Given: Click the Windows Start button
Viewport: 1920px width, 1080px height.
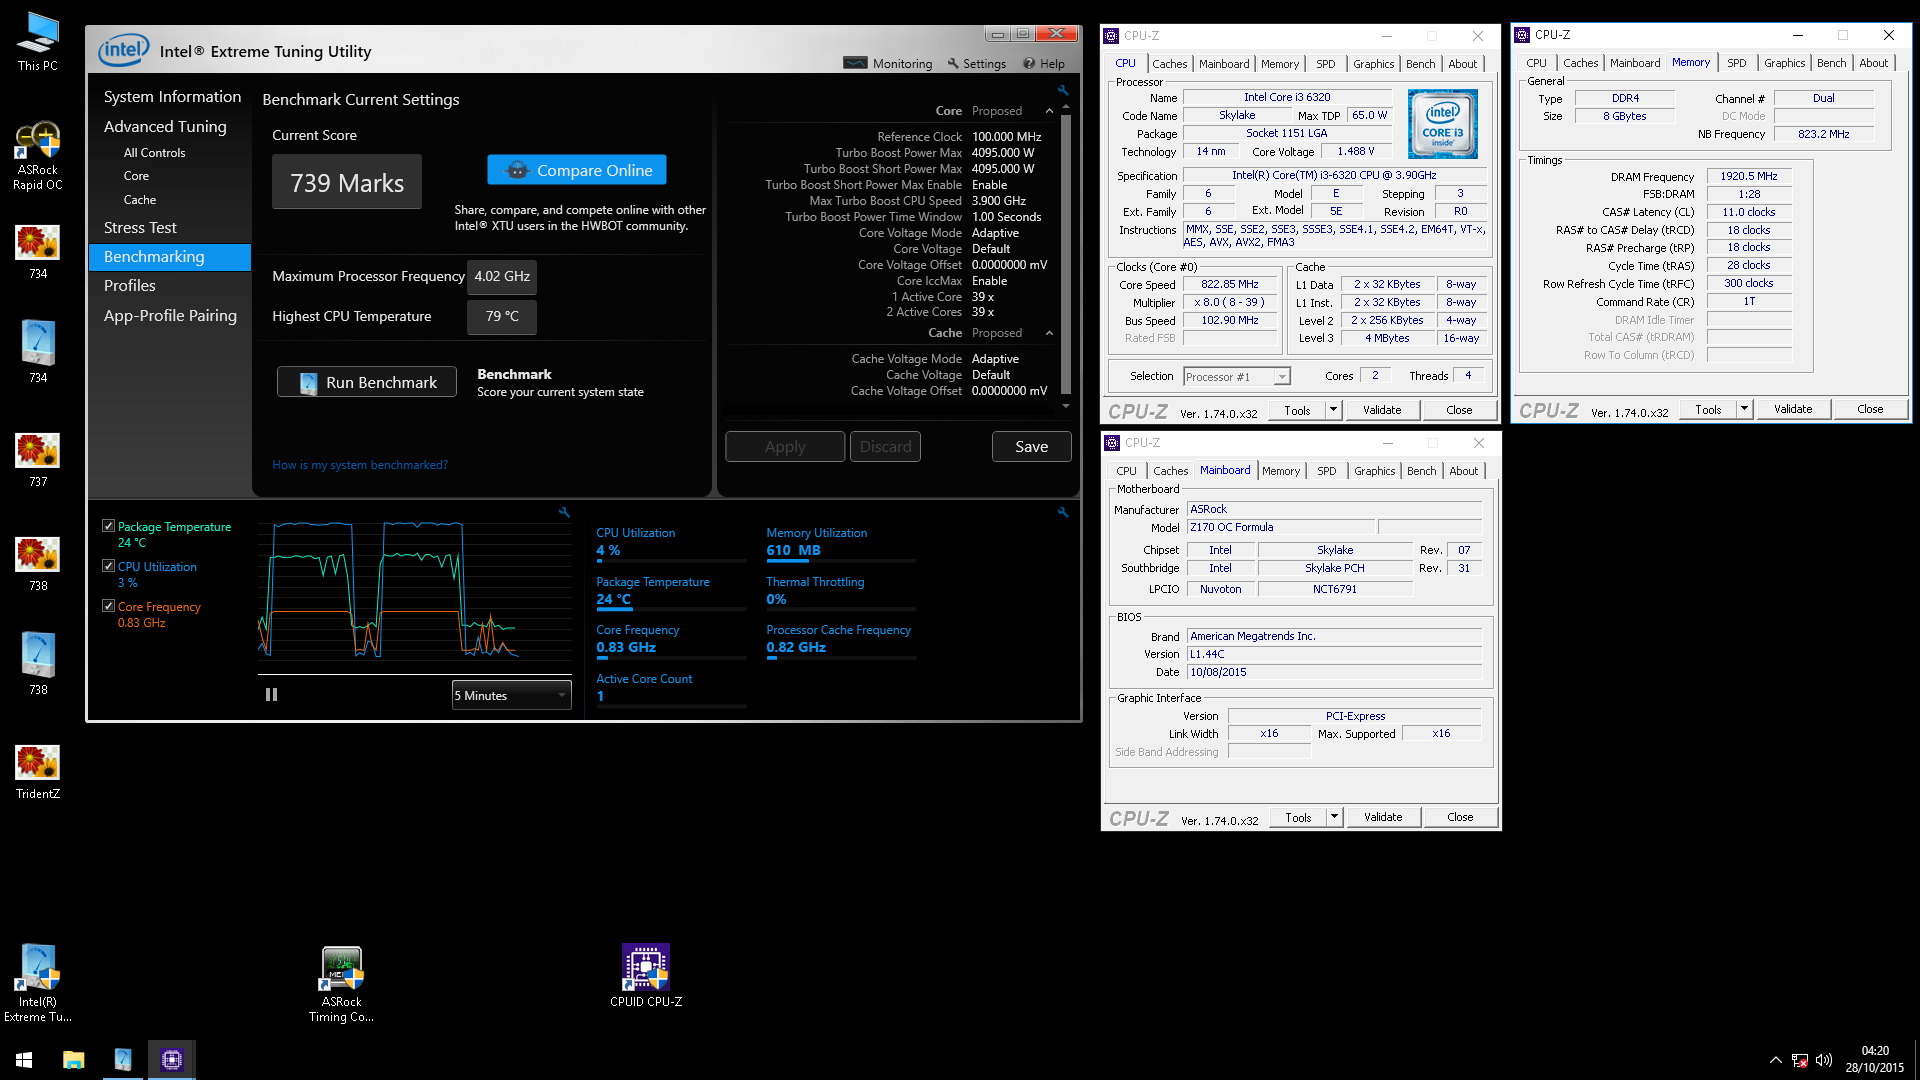Looking at the screenshot, I should [24, 1060].
